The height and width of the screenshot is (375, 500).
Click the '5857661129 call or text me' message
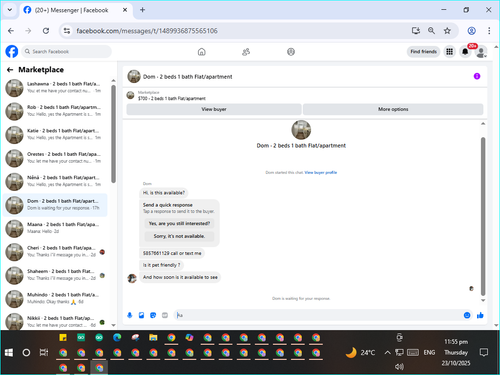pyautogui.click(x=172, y=253)
